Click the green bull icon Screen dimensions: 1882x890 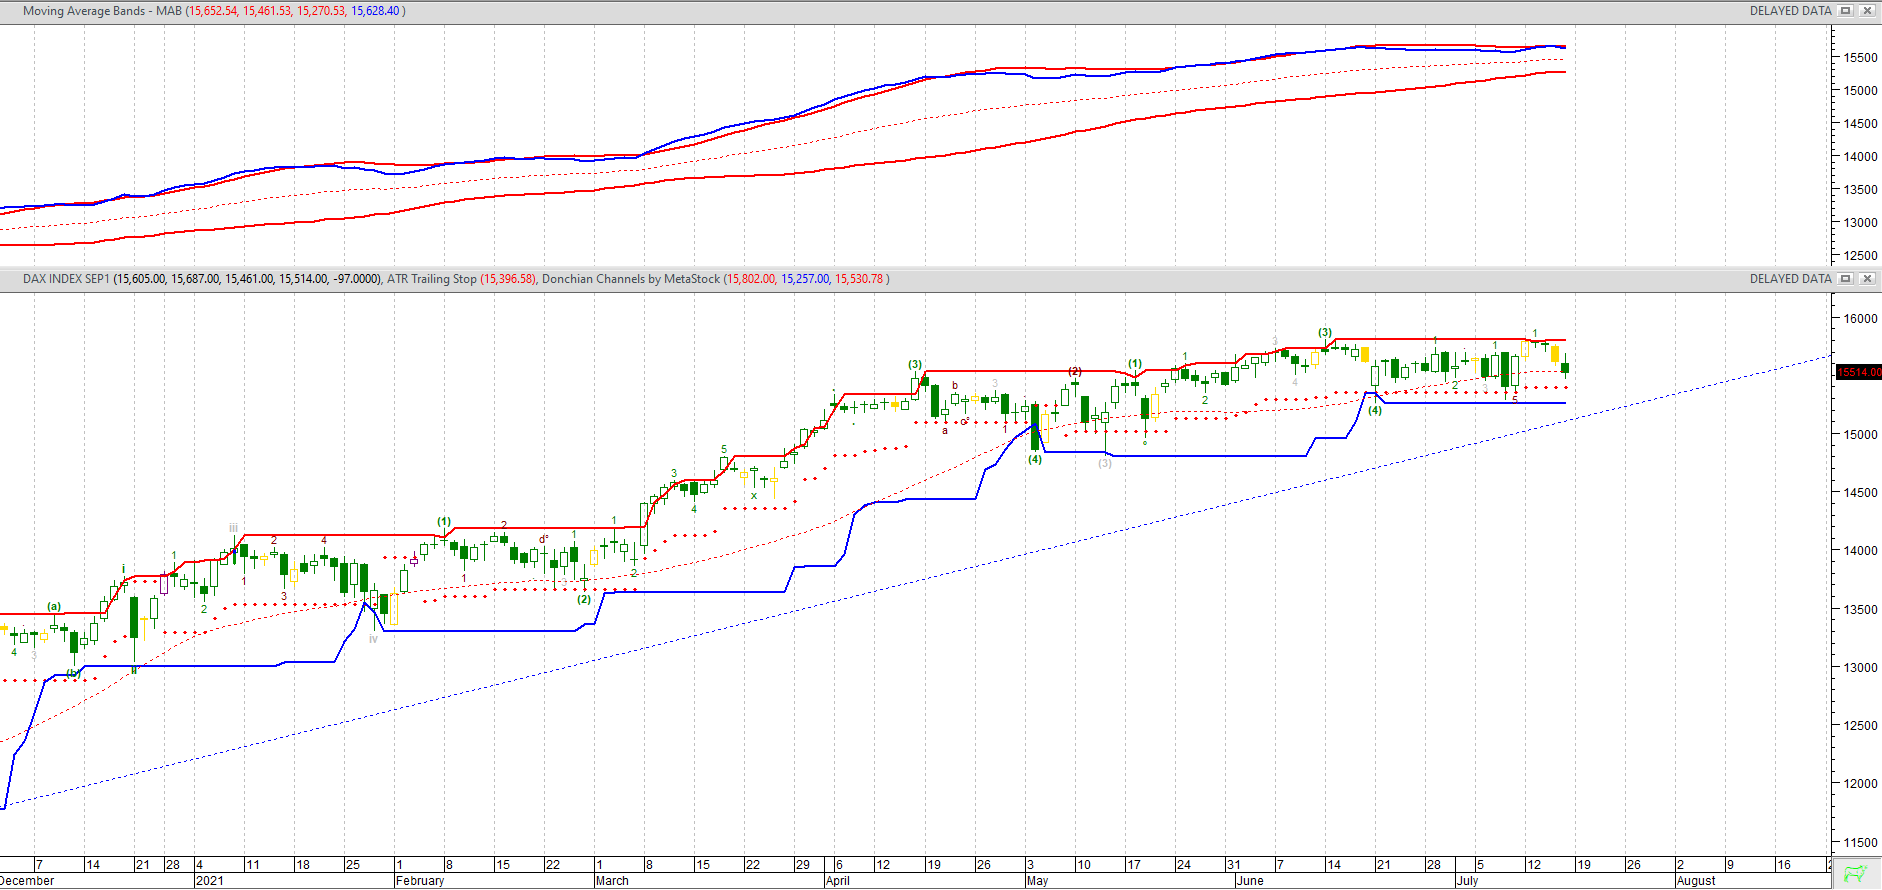(1855, 873)
